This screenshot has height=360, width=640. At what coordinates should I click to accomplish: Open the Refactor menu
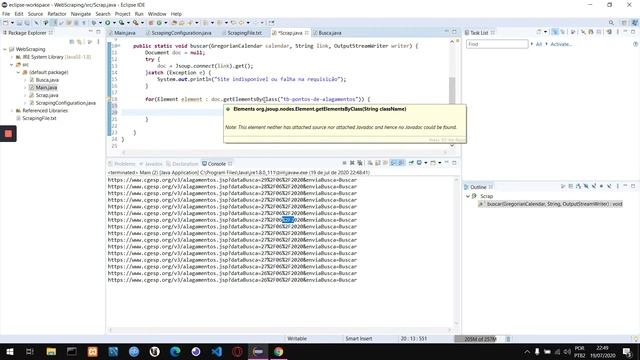click(57, 14)
